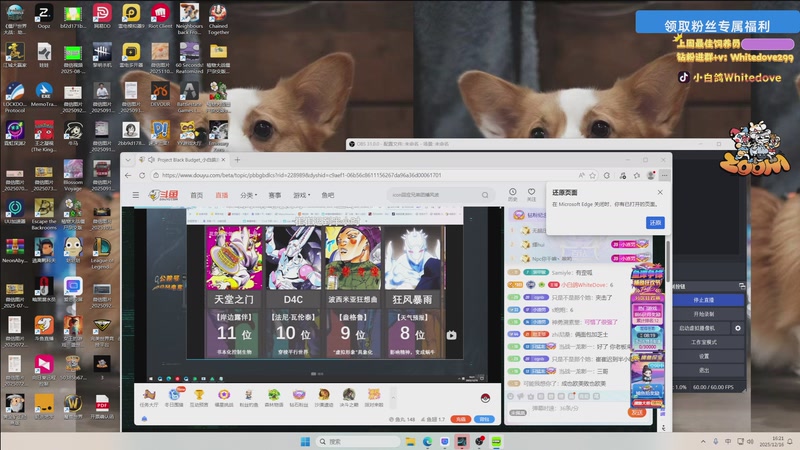
Task: Open the trophy 互动预言 activity icon
Action: pyautogui.click(x=198, y=398)
